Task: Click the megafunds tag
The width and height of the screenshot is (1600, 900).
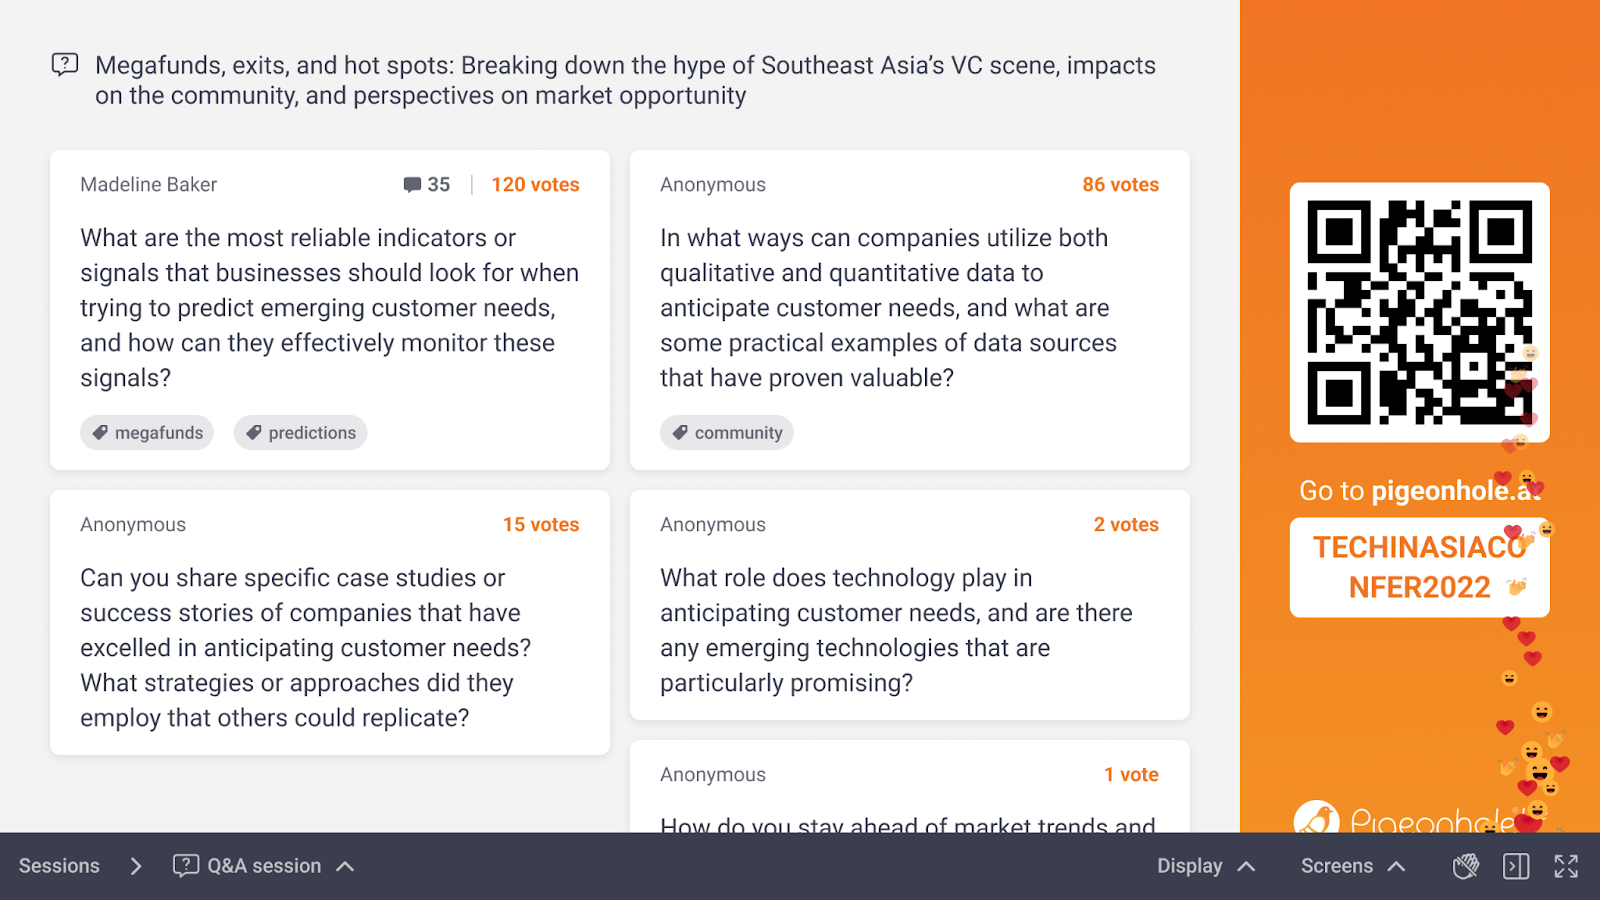Action: tap(147, 433)
